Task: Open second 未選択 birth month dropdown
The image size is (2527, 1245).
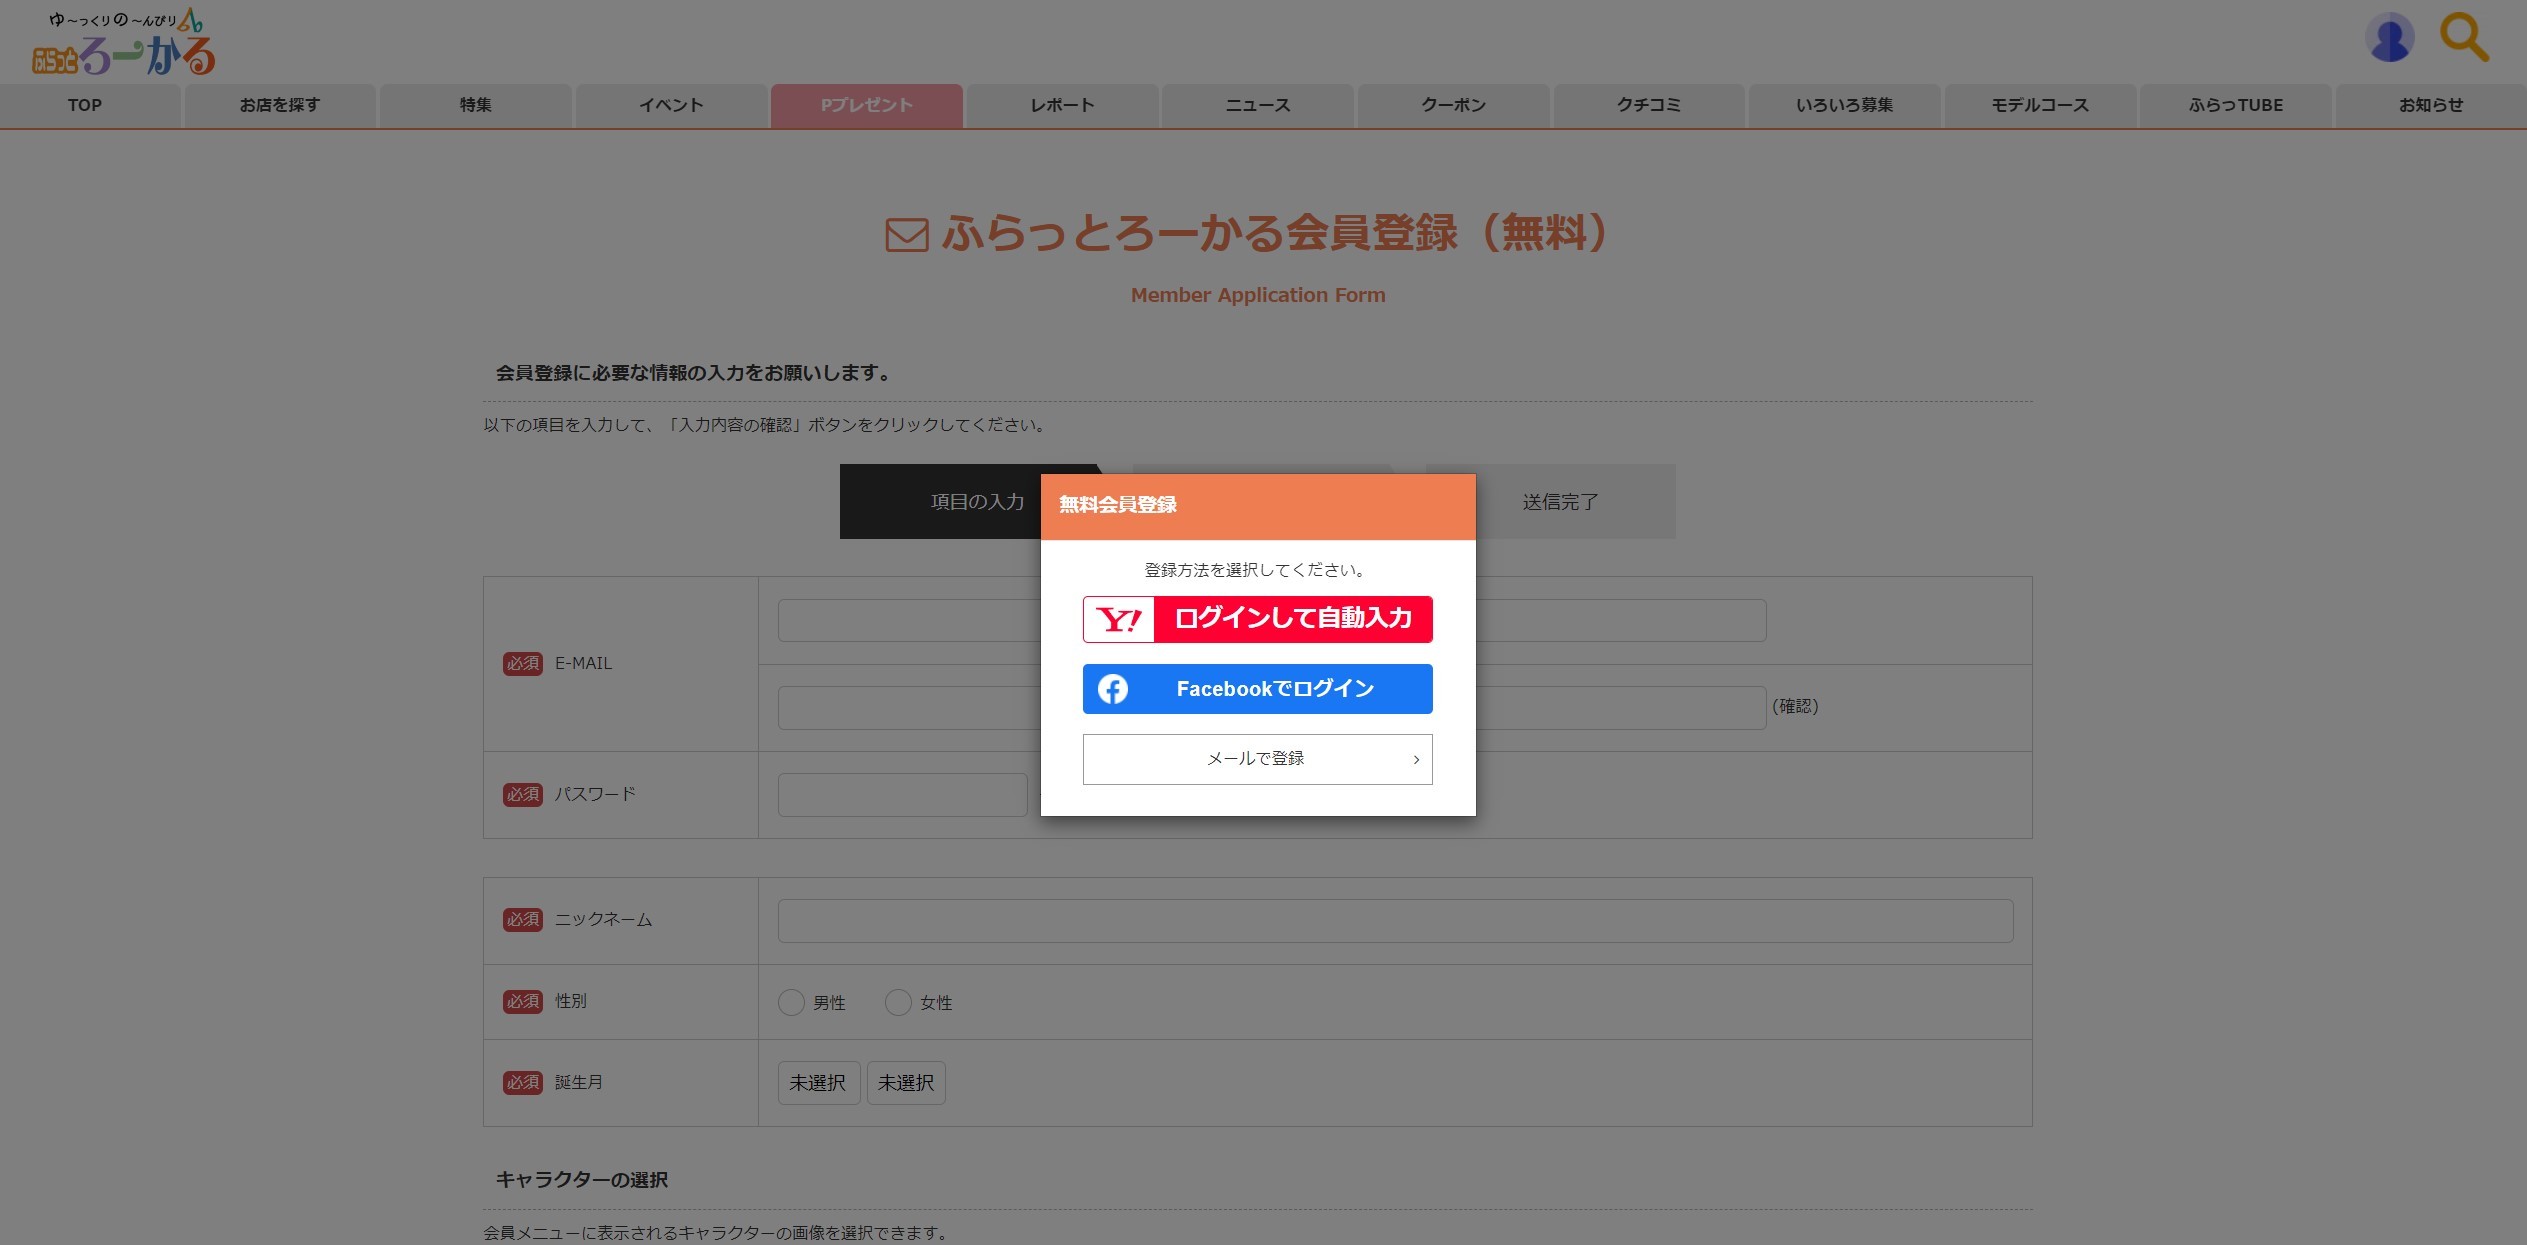Action: pos(906,1083)
